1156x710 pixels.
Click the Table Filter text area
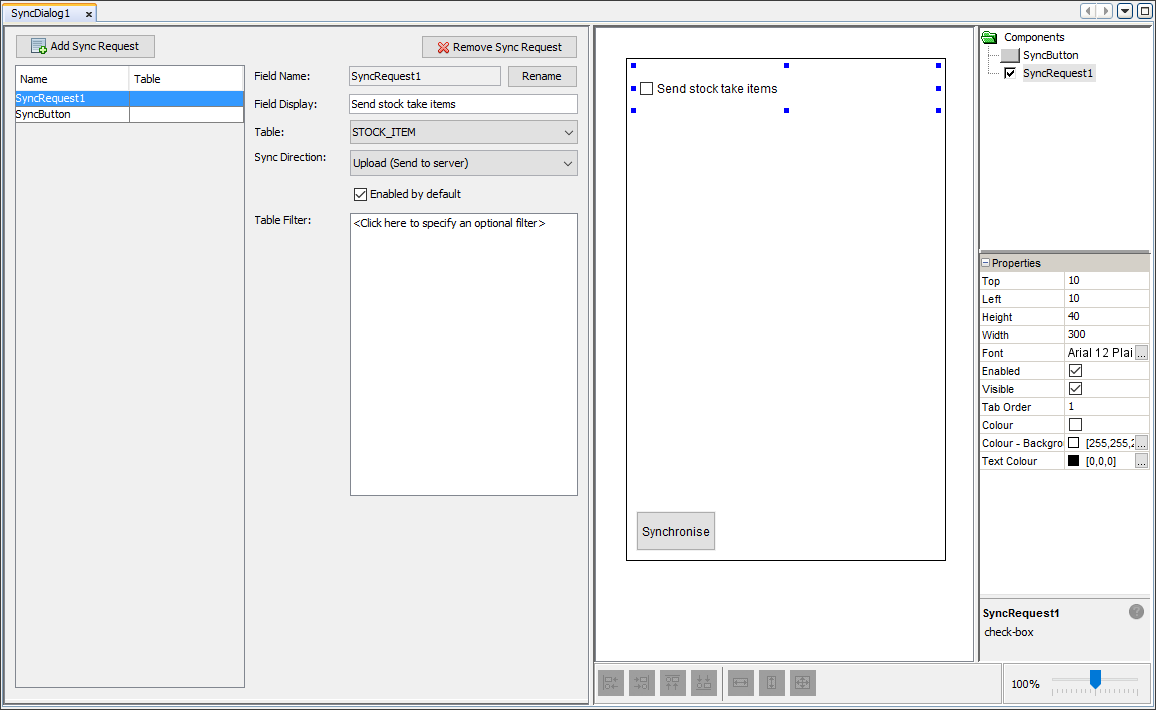464,355
